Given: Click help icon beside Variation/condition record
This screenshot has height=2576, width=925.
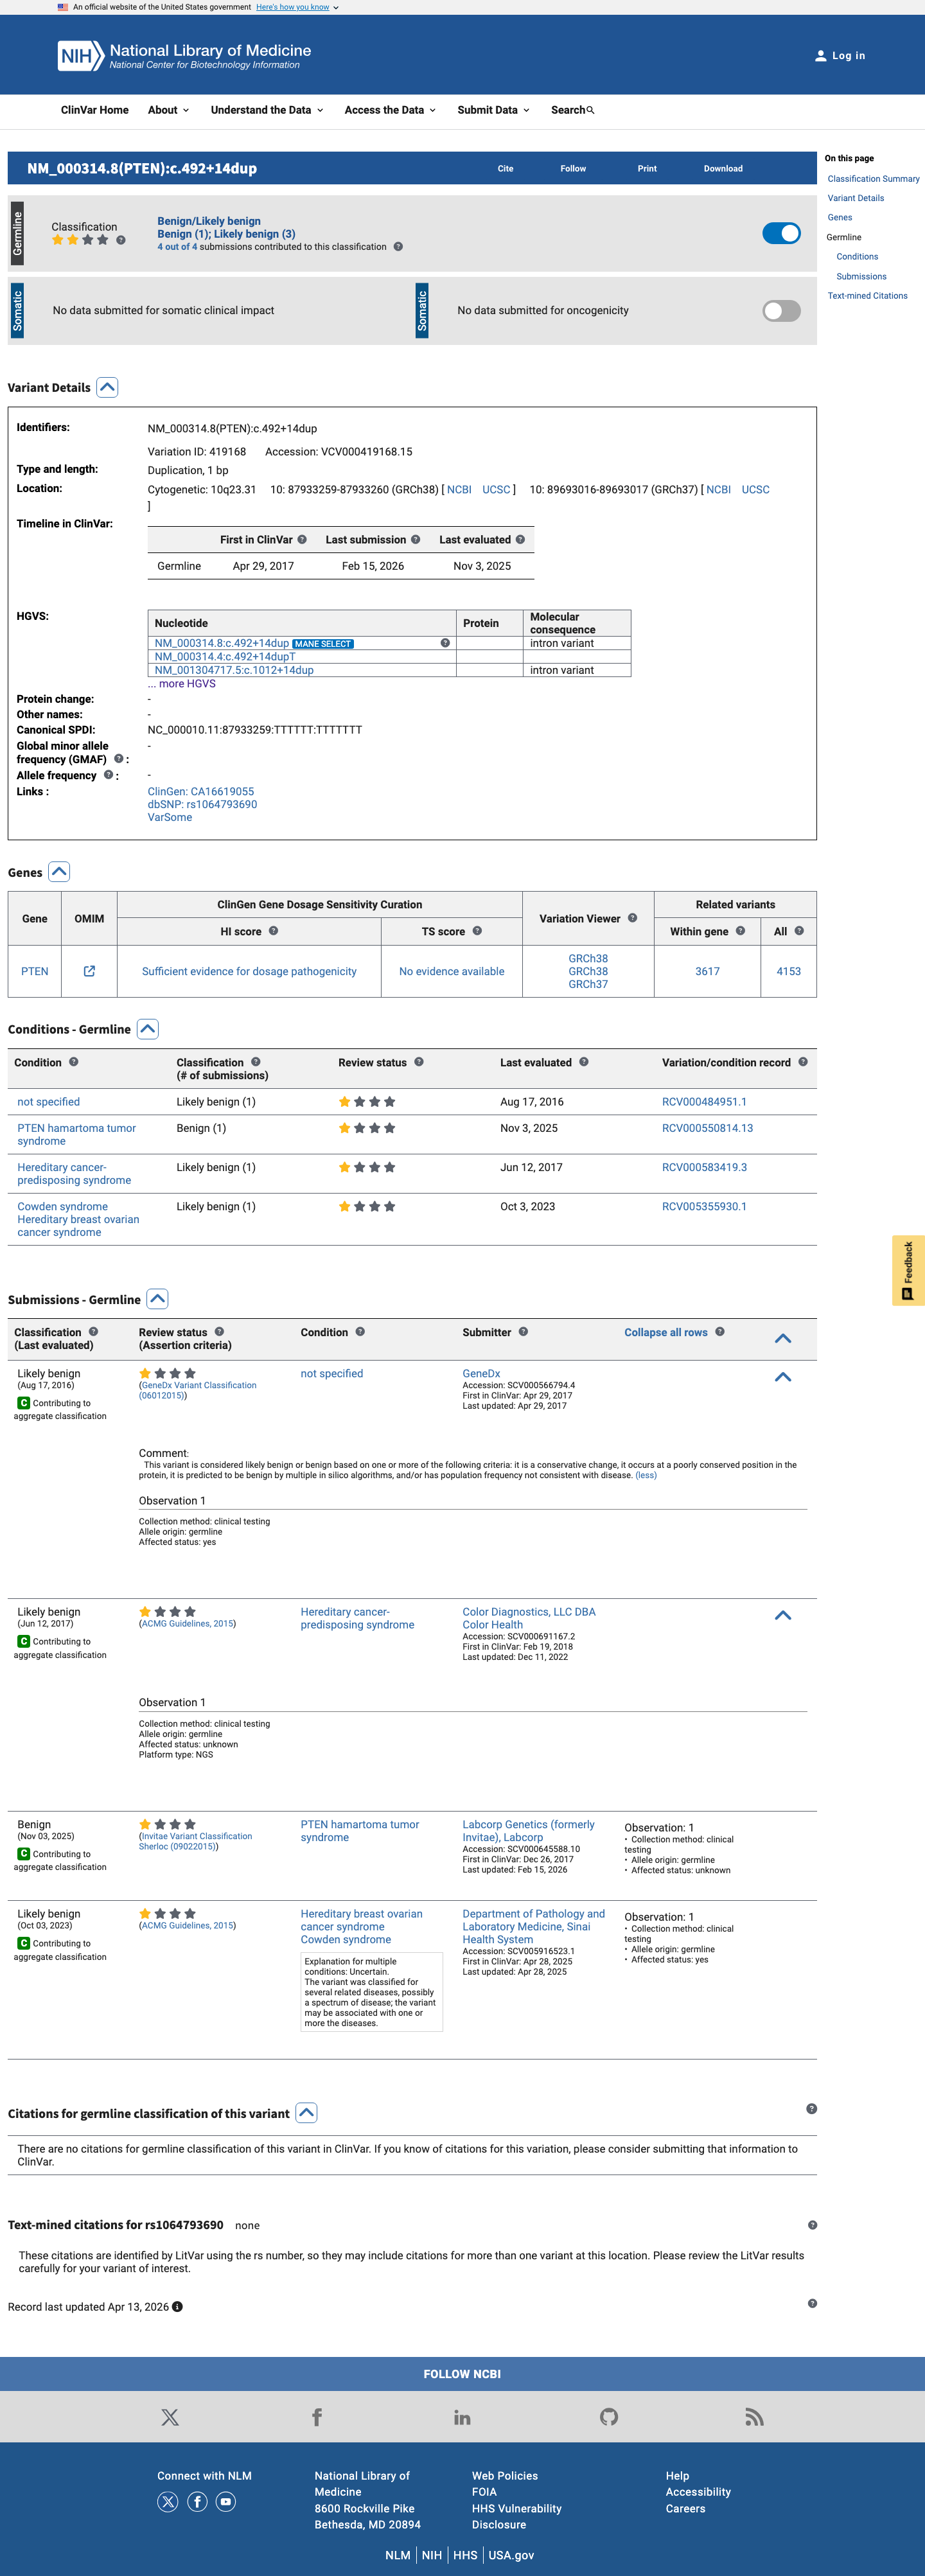Looking at the screenshot, I should (803, 1062).
